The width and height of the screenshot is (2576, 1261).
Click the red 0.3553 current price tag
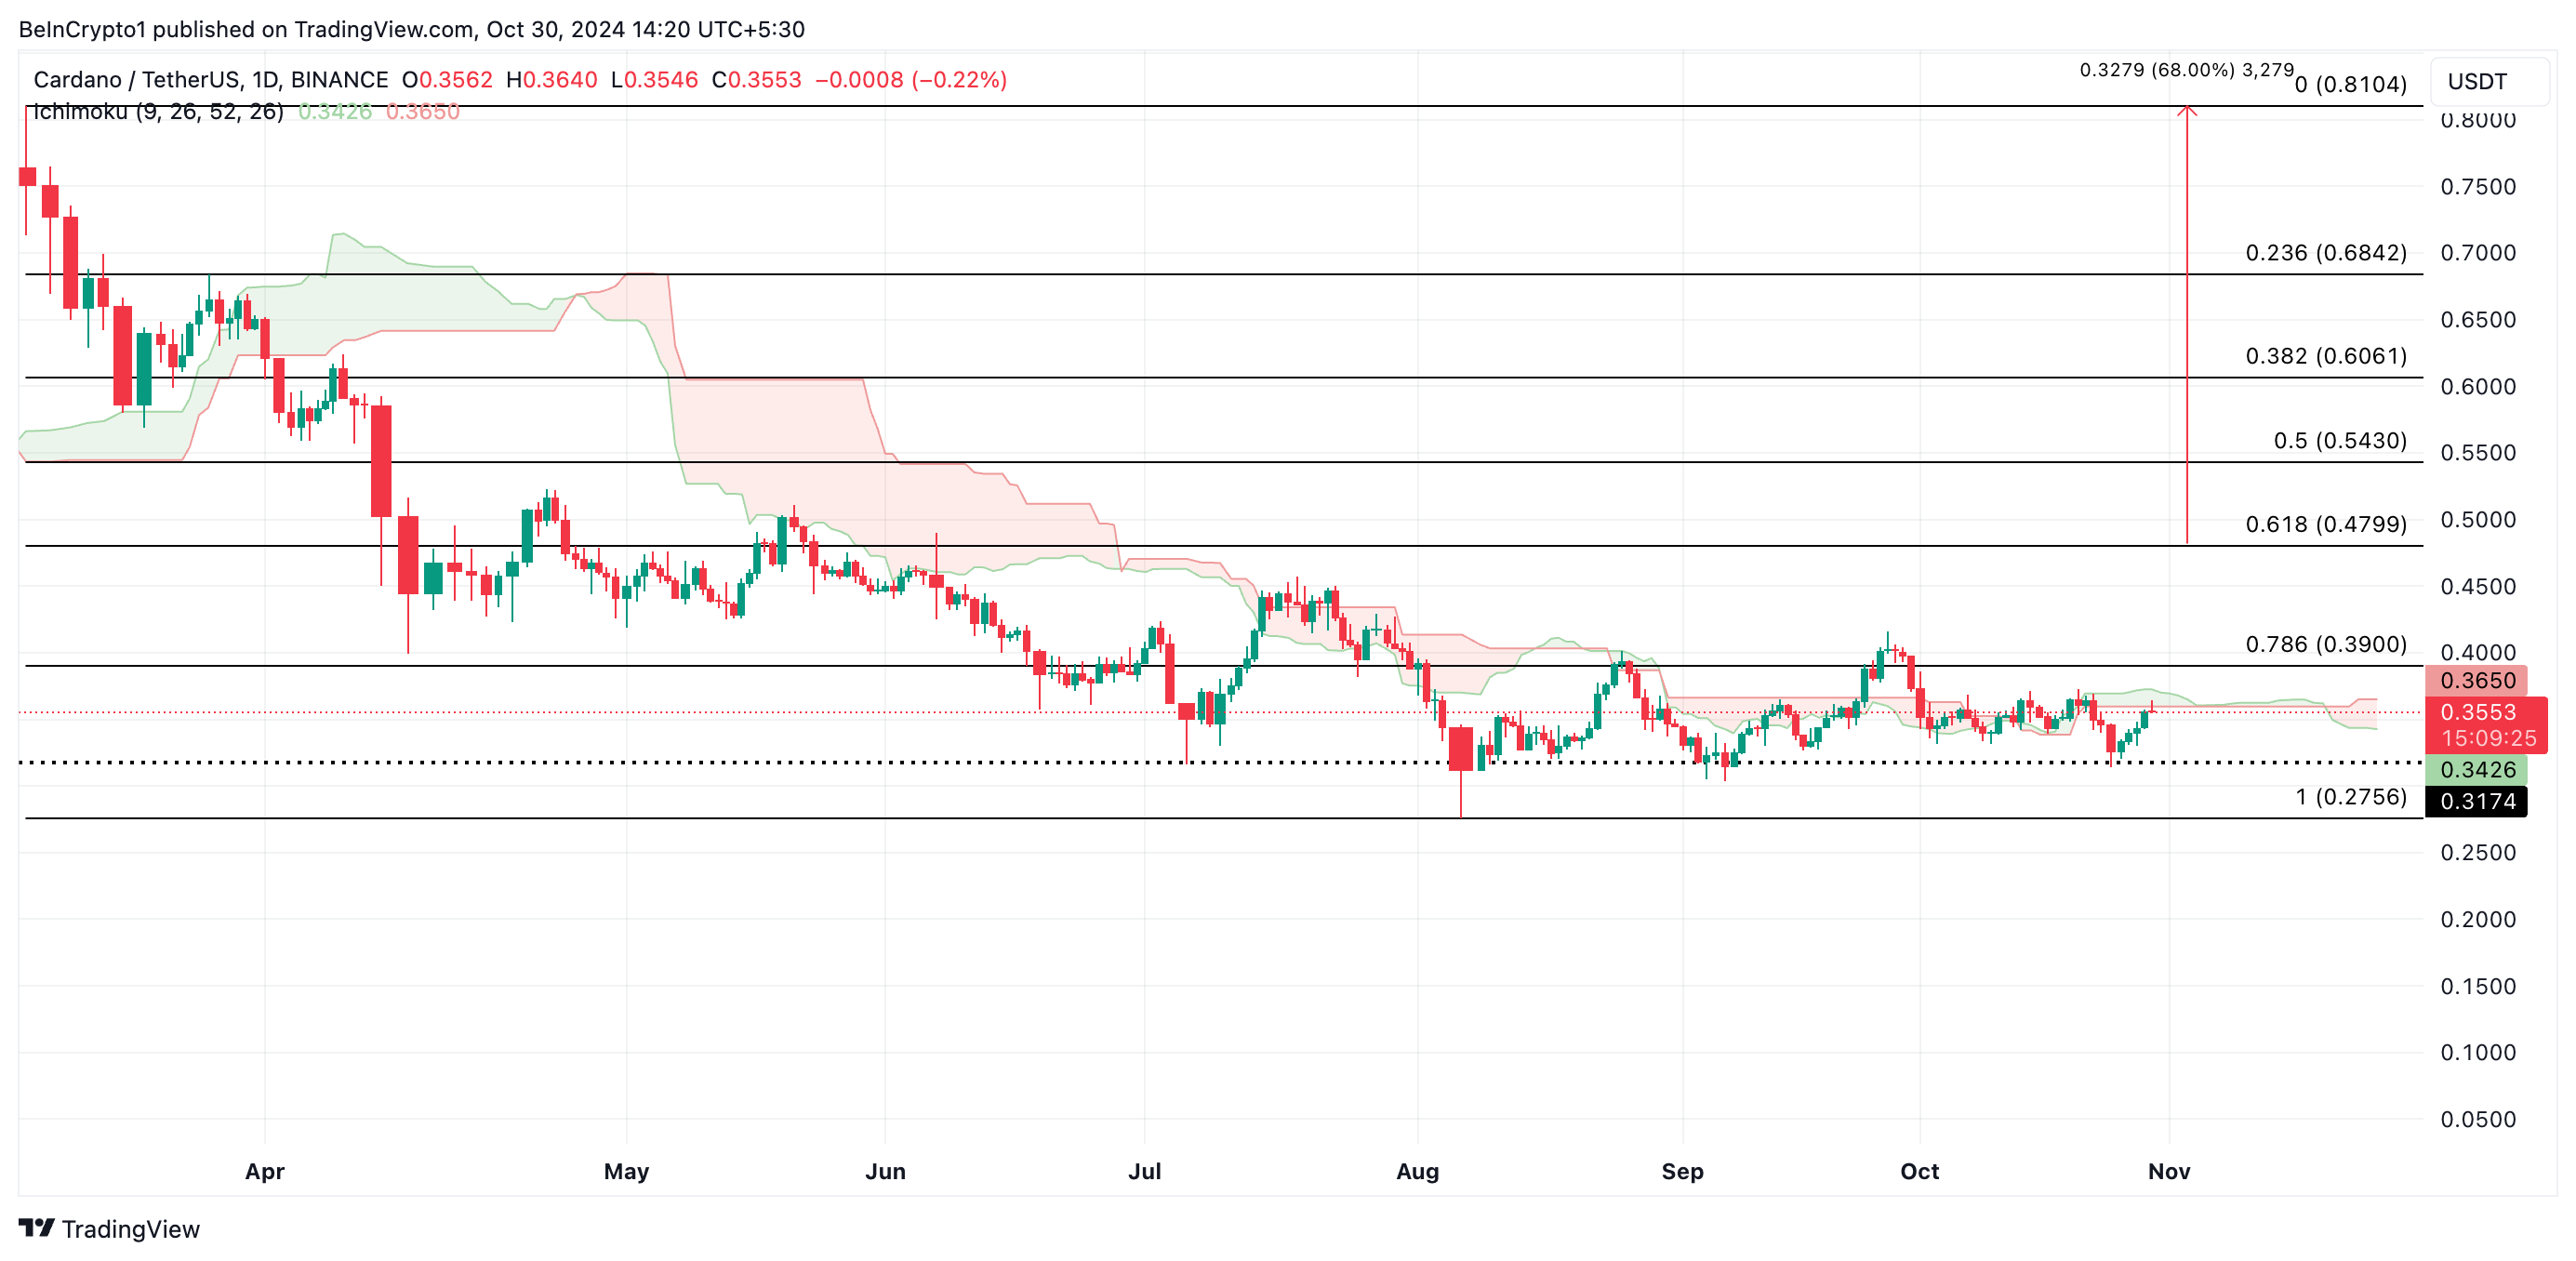coord(2477,712)
